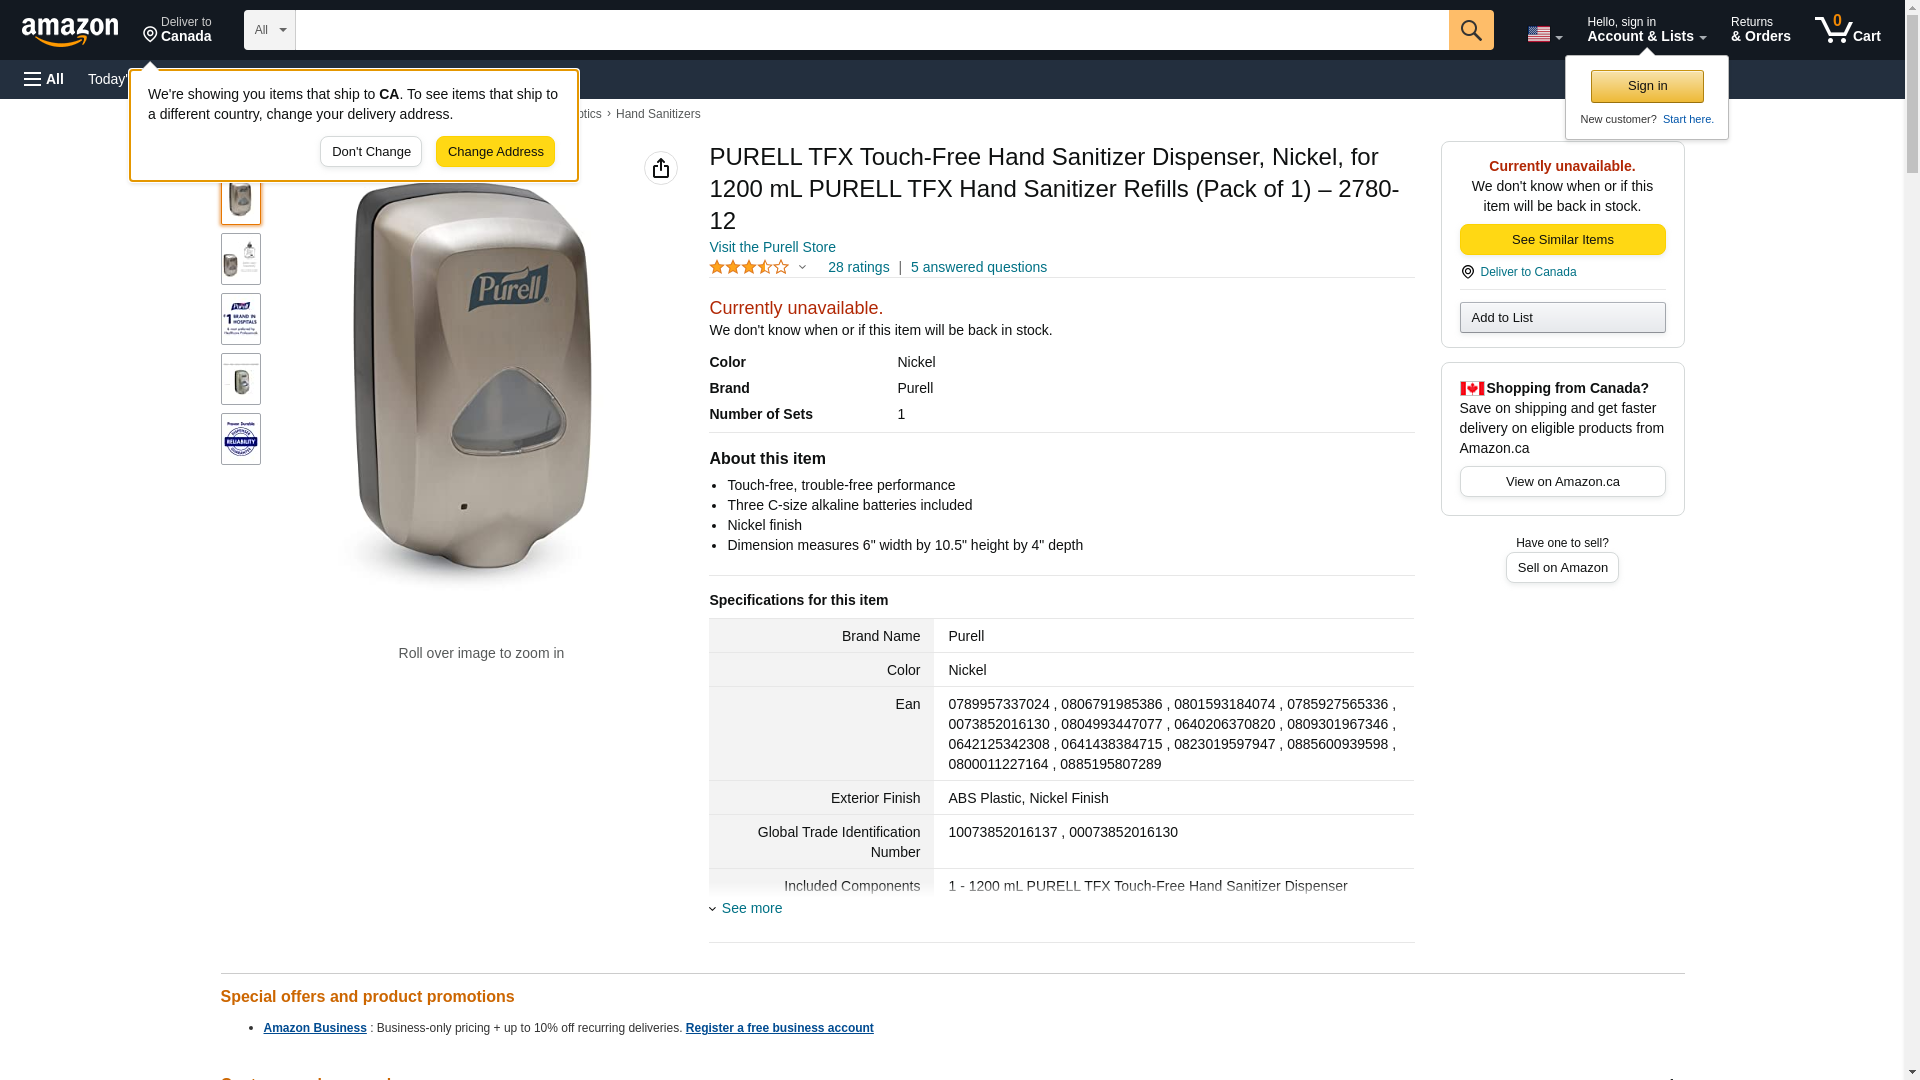Expand See more specifications
Viewport: 1920px width, 1080px height.
pos(751,908)
